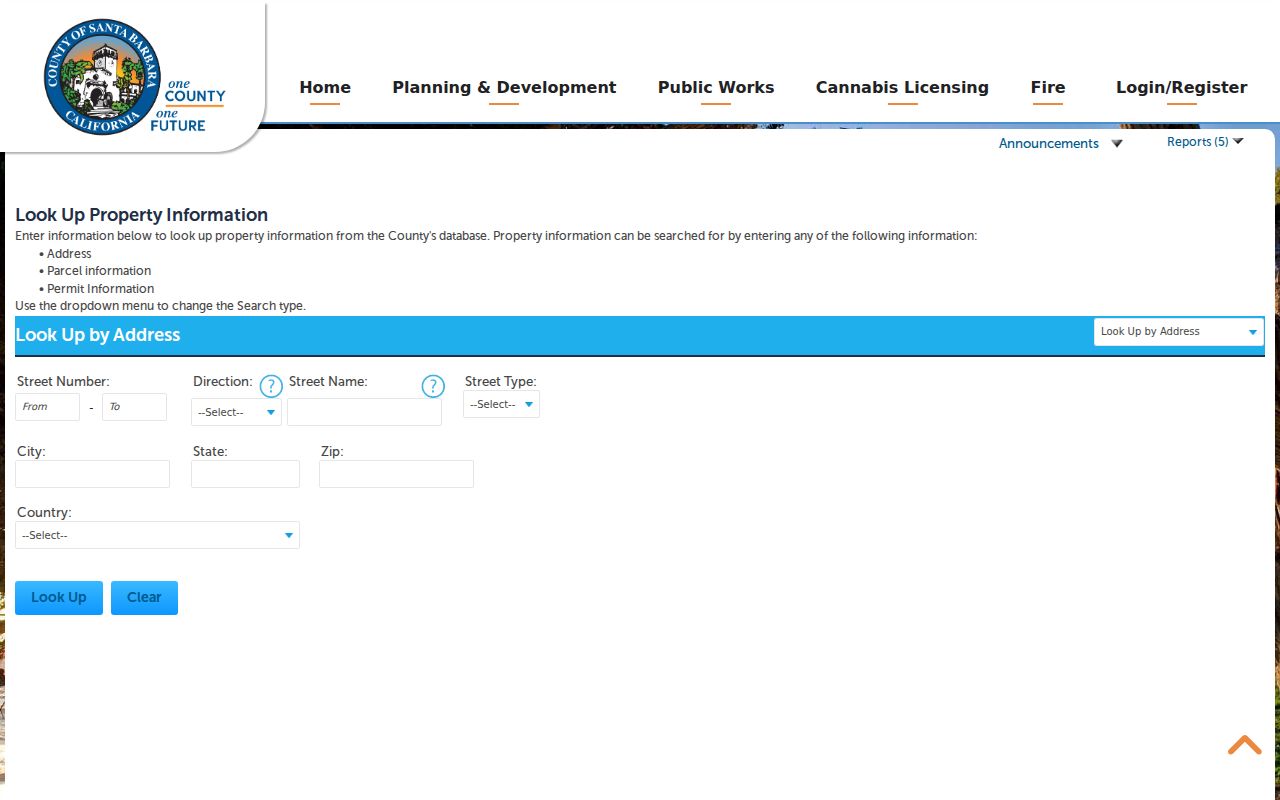Click the City input field

[92, 474]
